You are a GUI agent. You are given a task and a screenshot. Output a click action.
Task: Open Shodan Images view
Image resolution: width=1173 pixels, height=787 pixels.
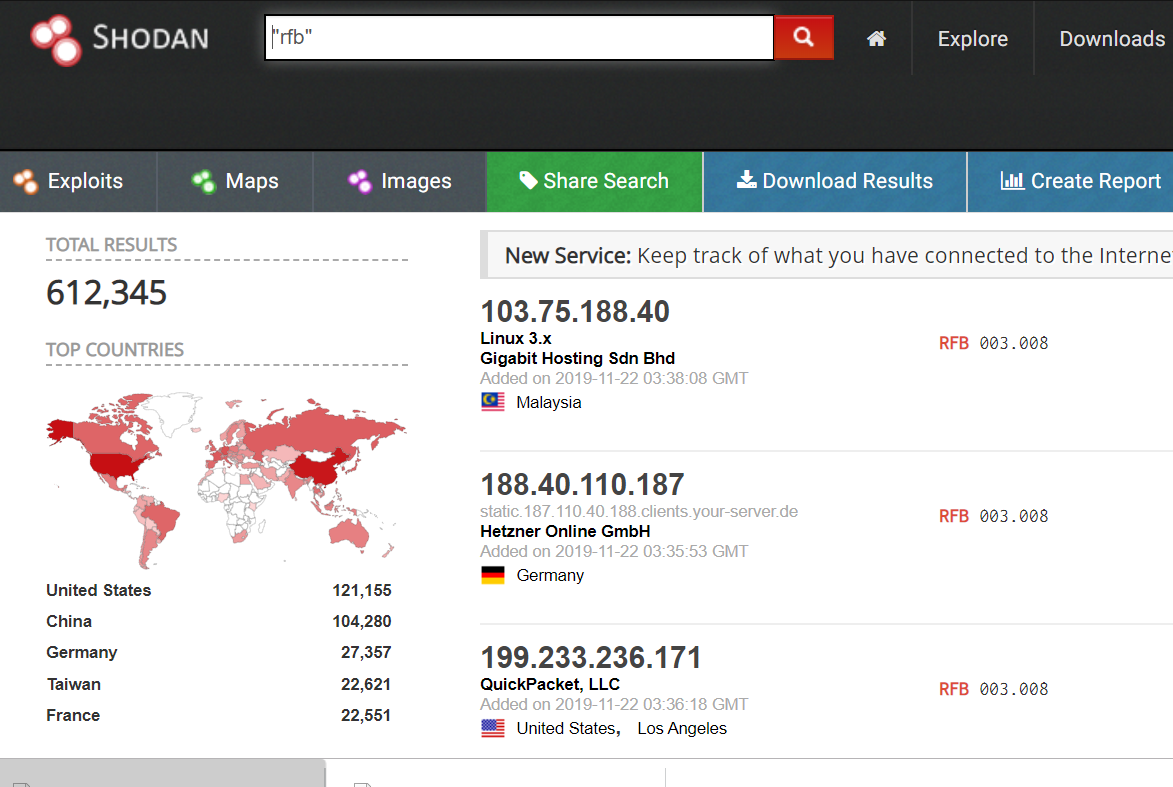coord(400,181)
